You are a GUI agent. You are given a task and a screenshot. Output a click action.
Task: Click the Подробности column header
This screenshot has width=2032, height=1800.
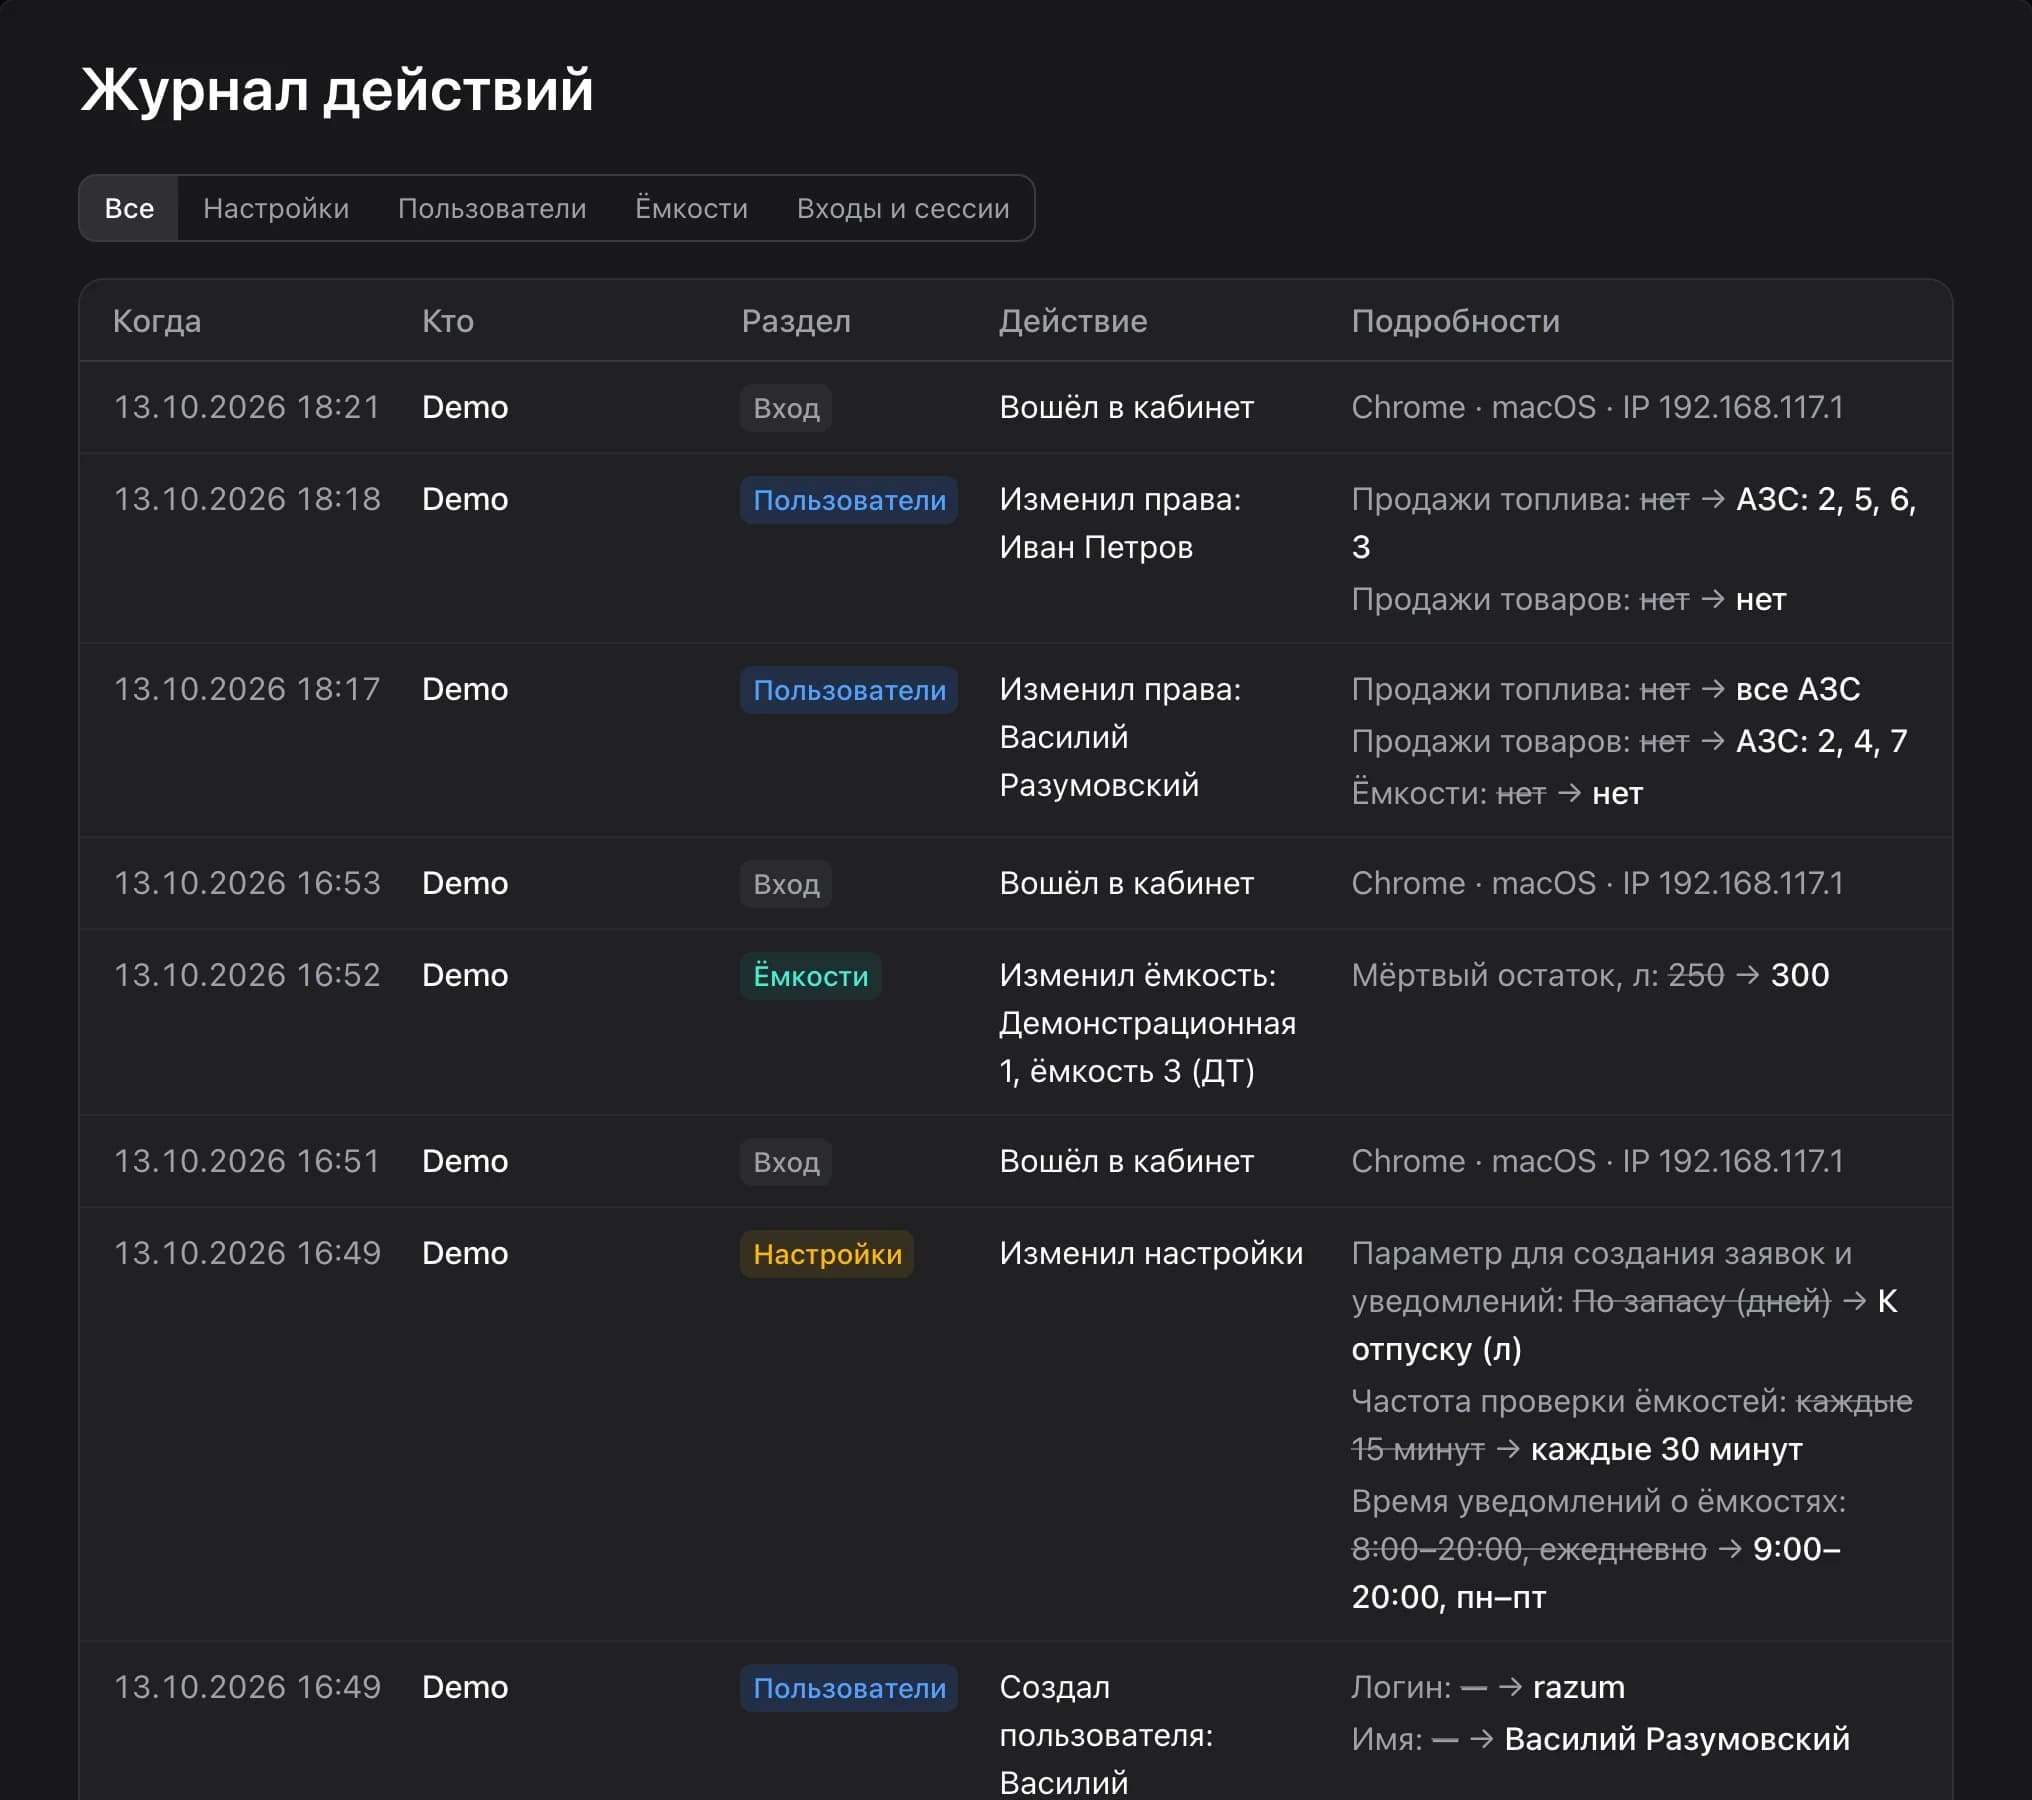tap(1455, 321)
